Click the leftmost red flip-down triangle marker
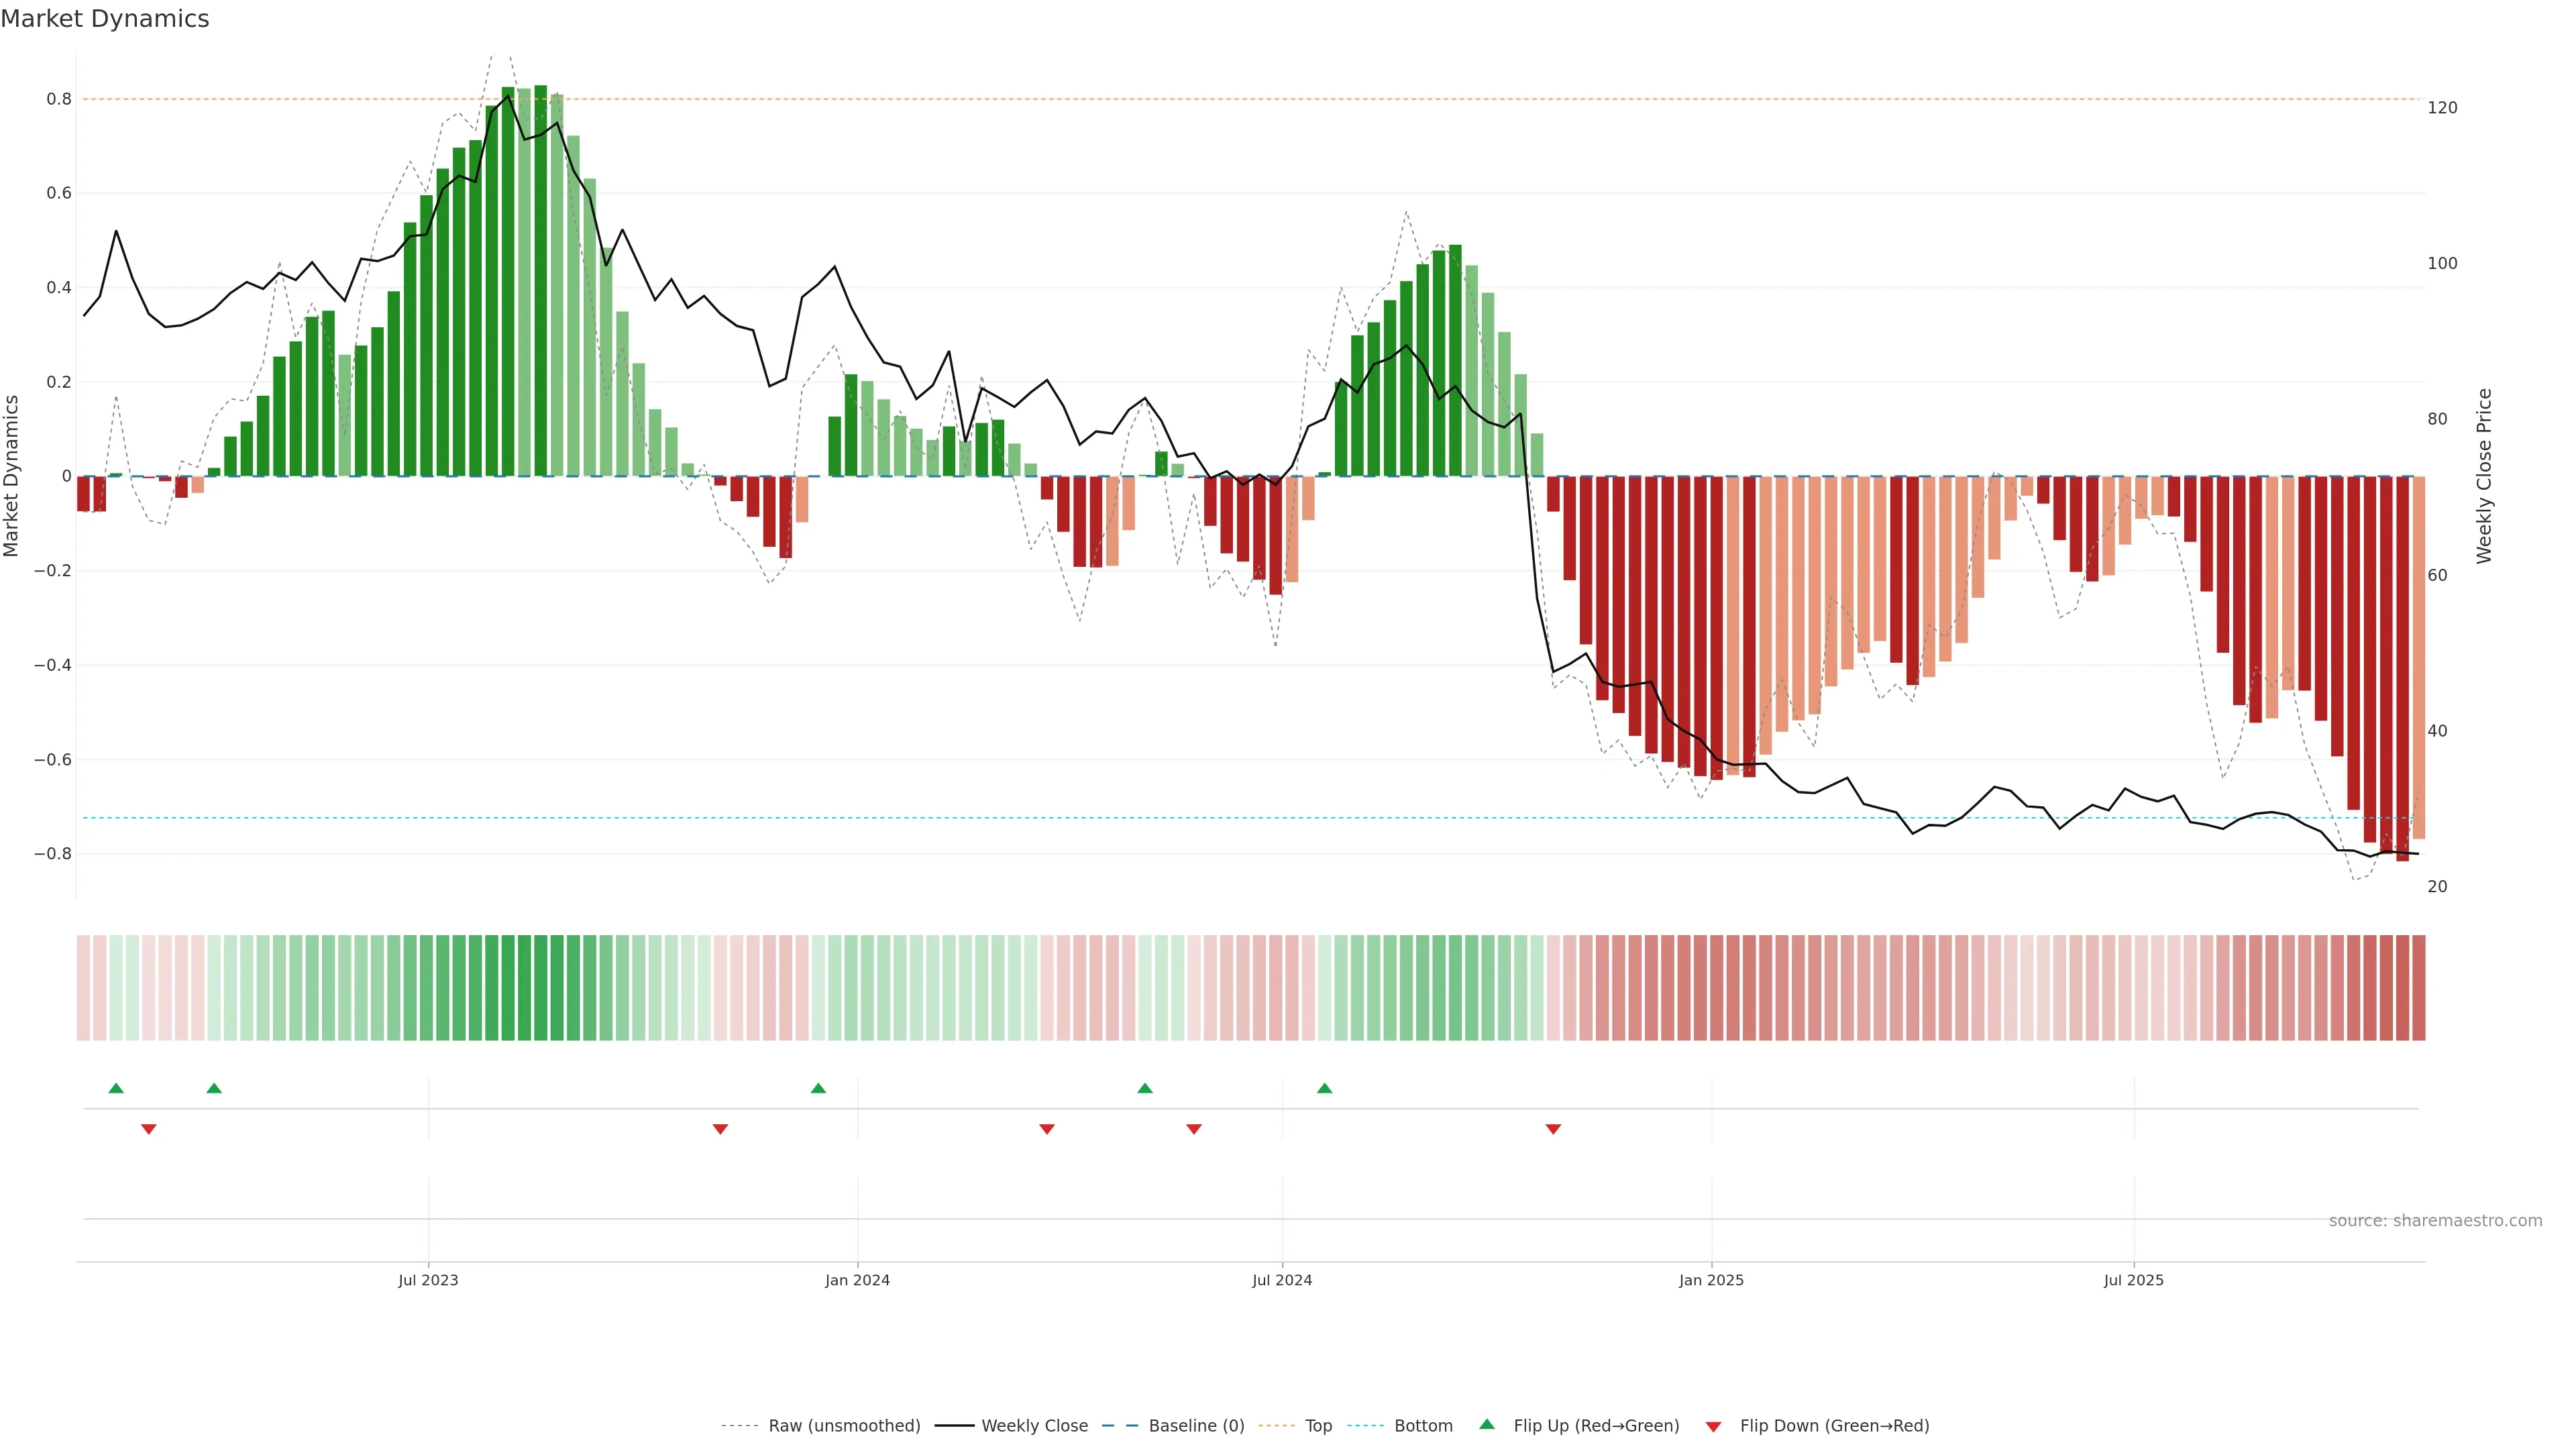 tap(149, 1129)
